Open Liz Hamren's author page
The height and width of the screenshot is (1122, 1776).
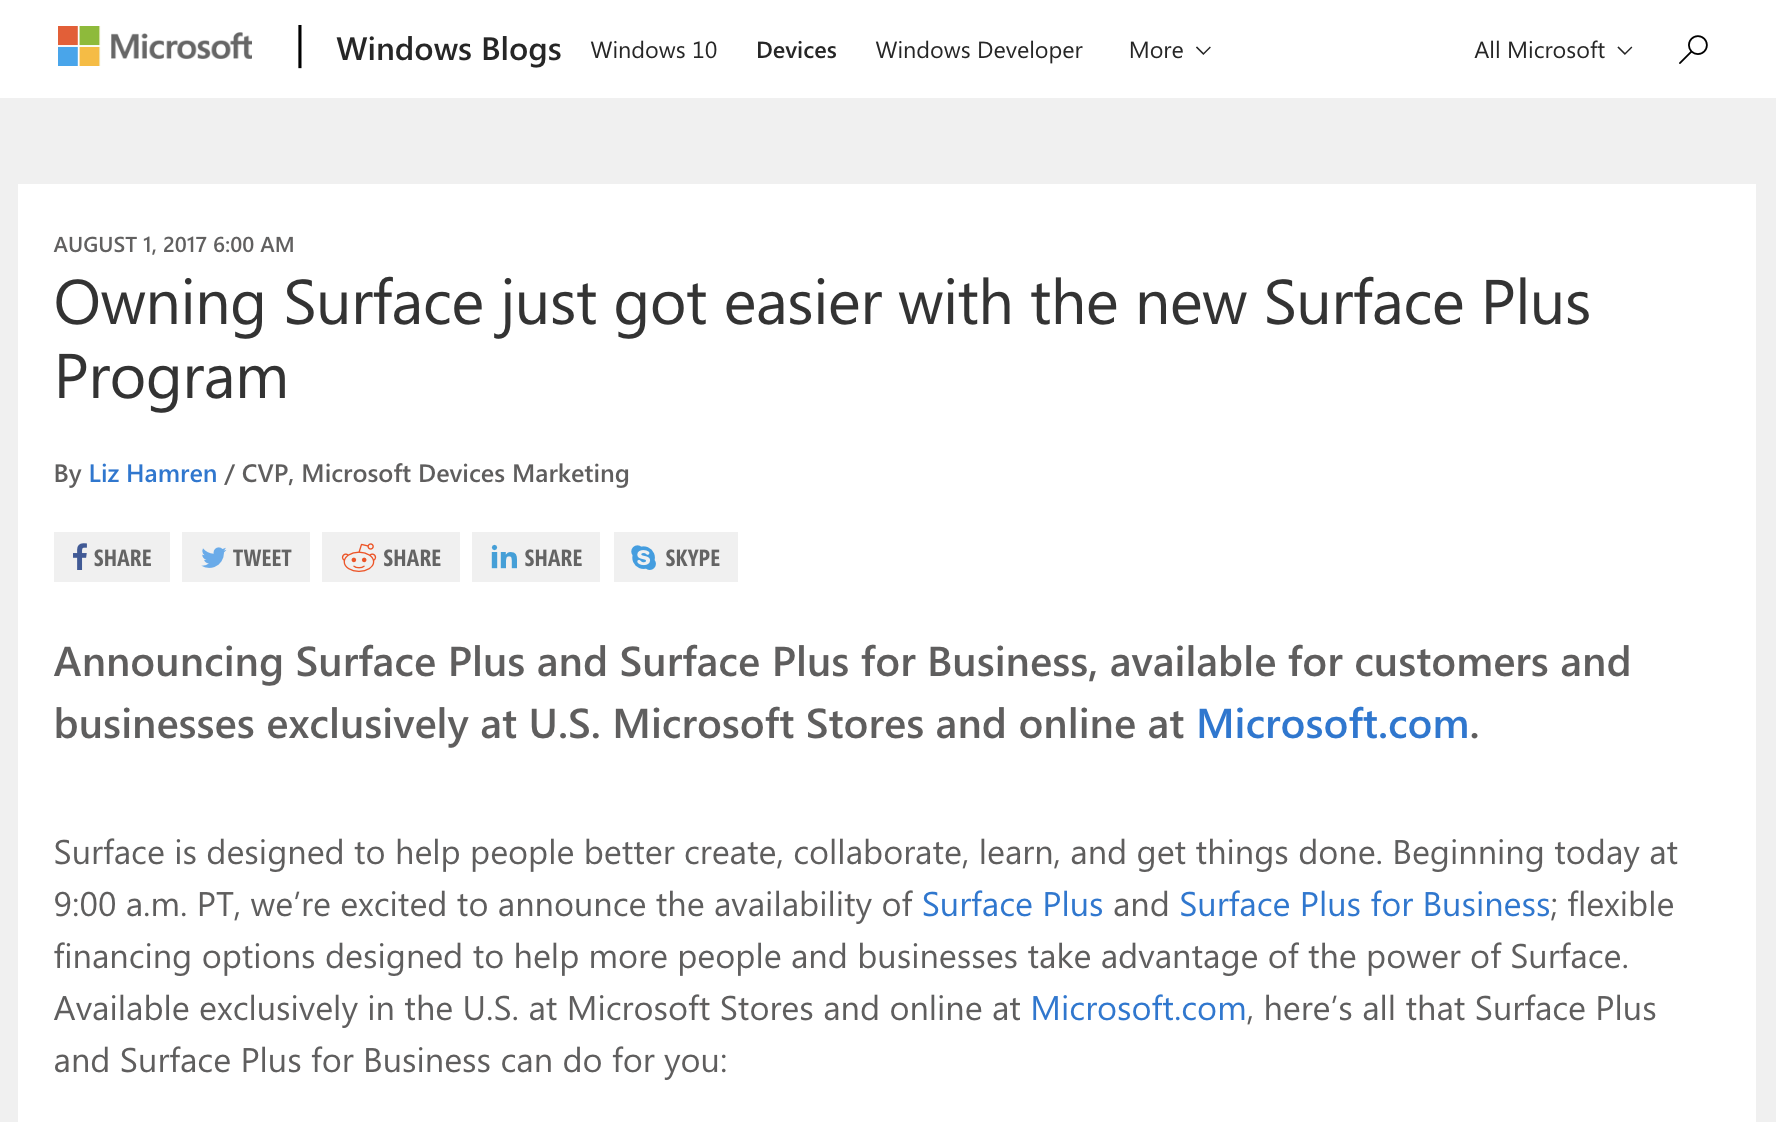[x=151, y=472]
